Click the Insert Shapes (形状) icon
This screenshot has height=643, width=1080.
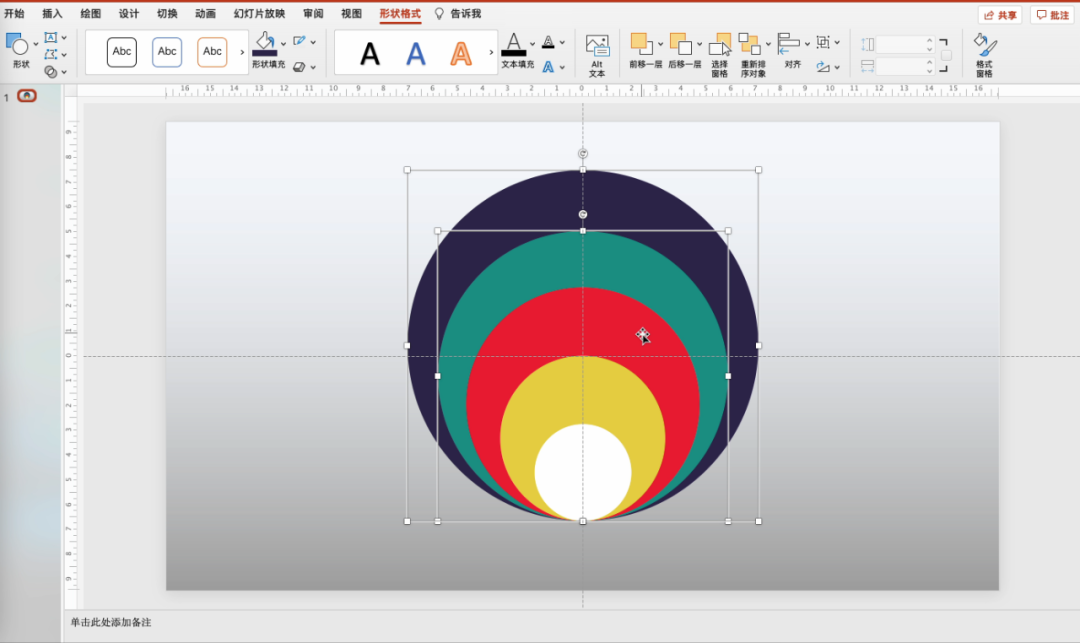pos(17,45)
